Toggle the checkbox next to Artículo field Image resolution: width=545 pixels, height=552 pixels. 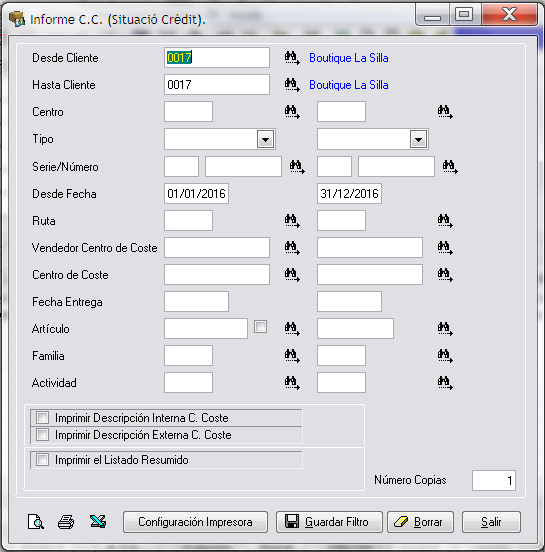coord(261,327)
